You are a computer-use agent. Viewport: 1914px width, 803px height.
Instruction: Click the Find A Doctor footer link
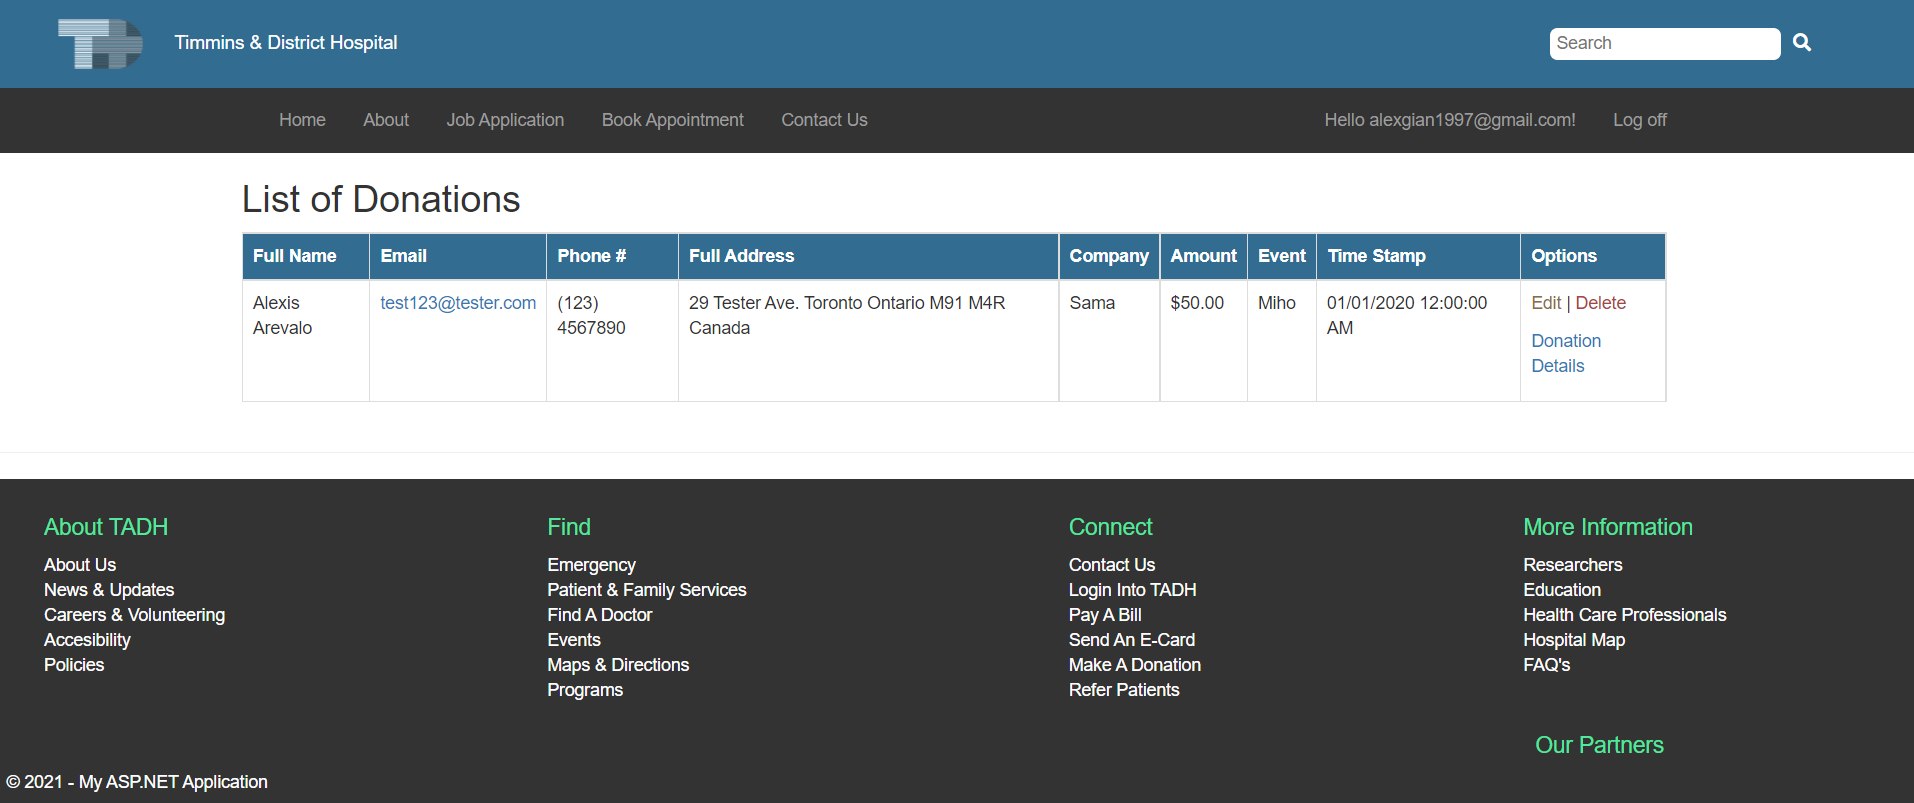coord(599,615)
